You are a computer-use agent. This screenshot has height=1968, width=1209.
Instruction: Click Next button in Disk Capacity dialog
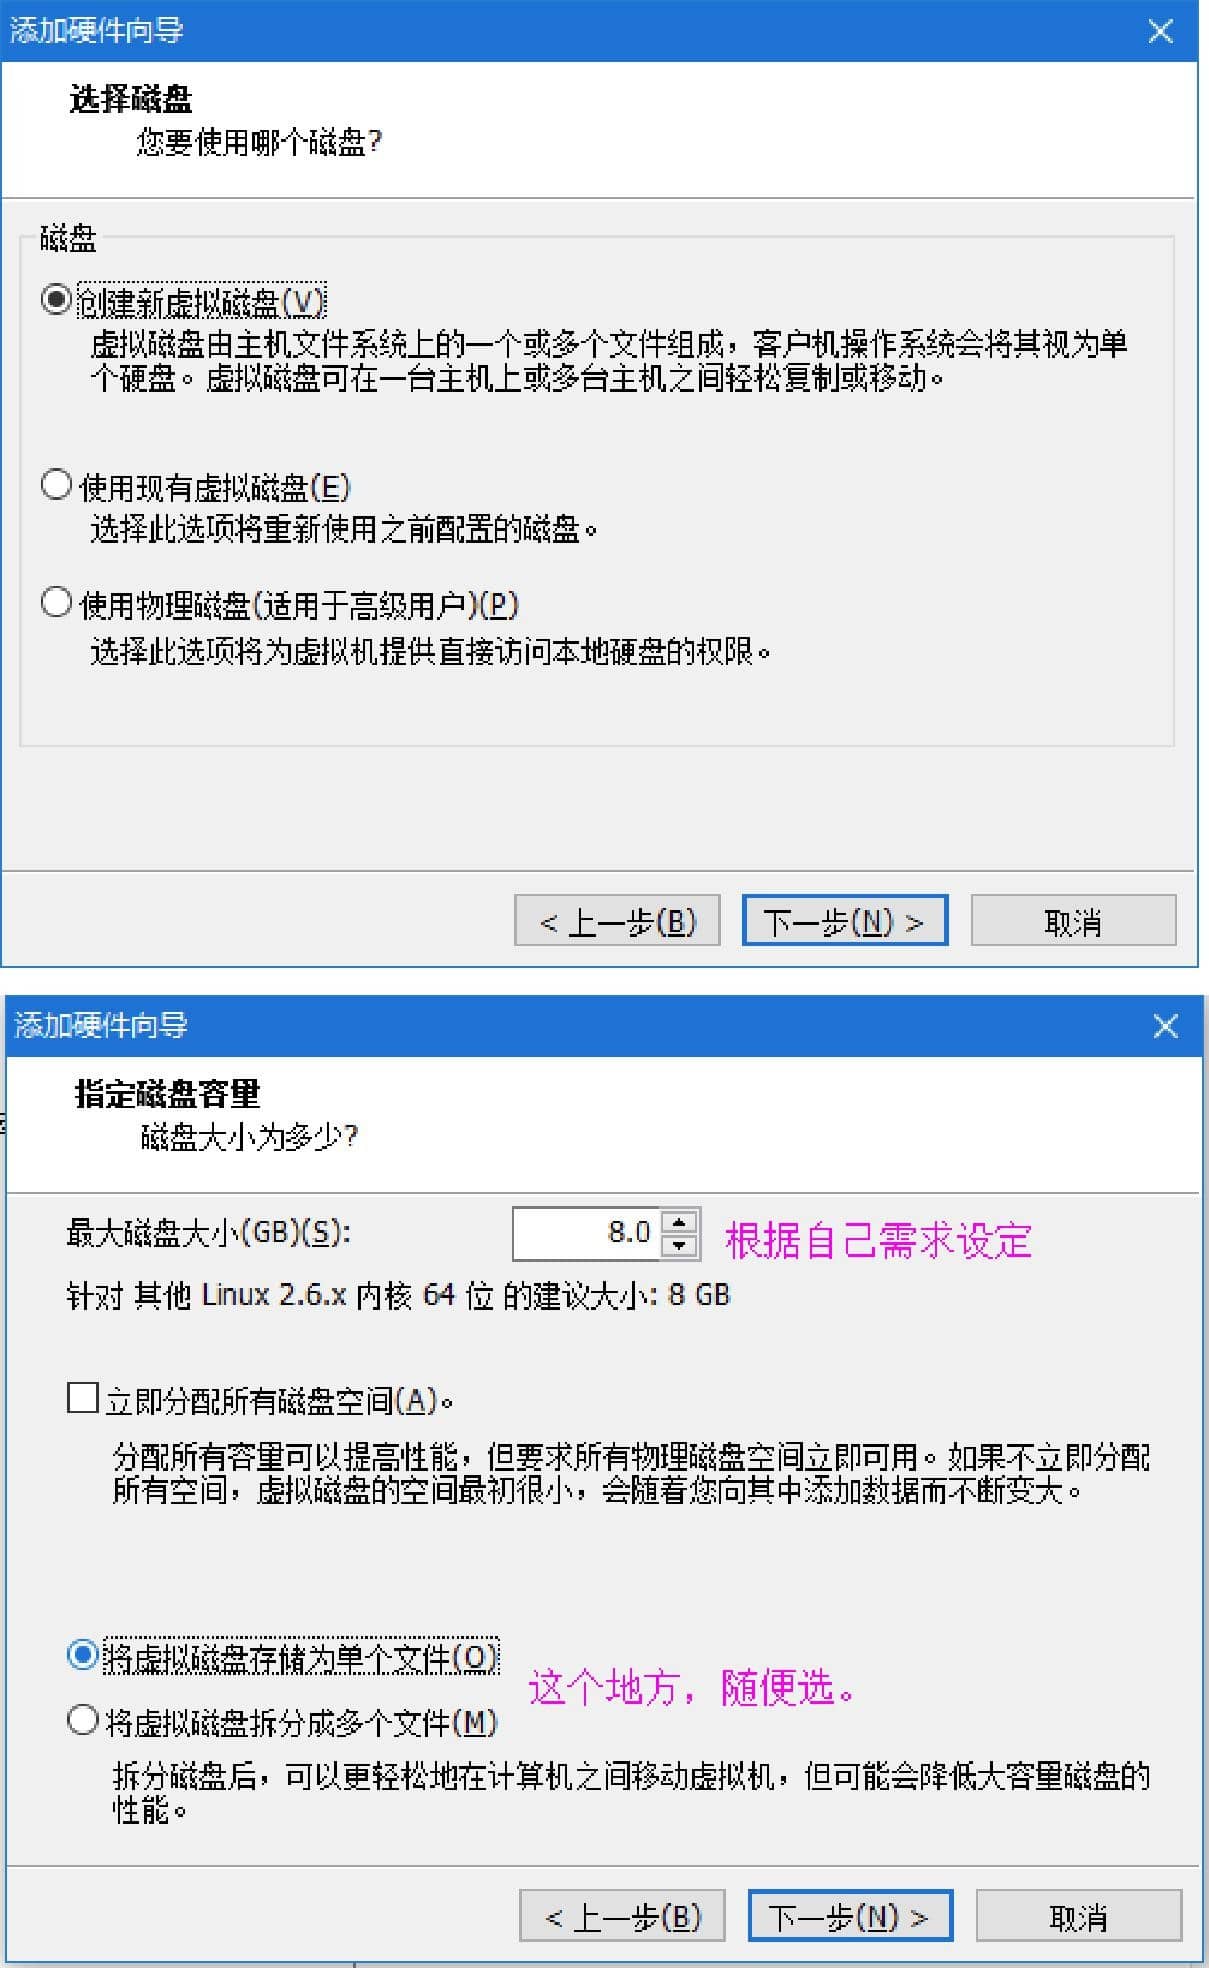click(850, 1916)
